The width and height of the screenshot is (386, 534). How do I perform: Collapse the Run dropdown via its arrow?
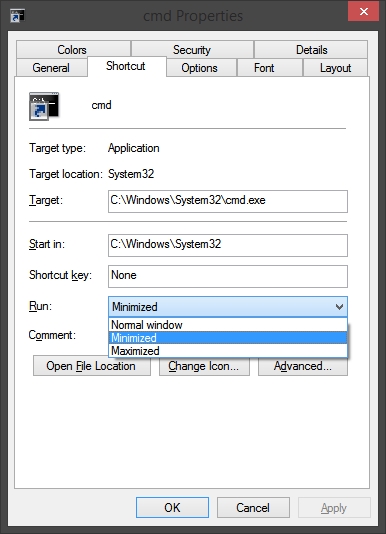click(x=339, y=307)
